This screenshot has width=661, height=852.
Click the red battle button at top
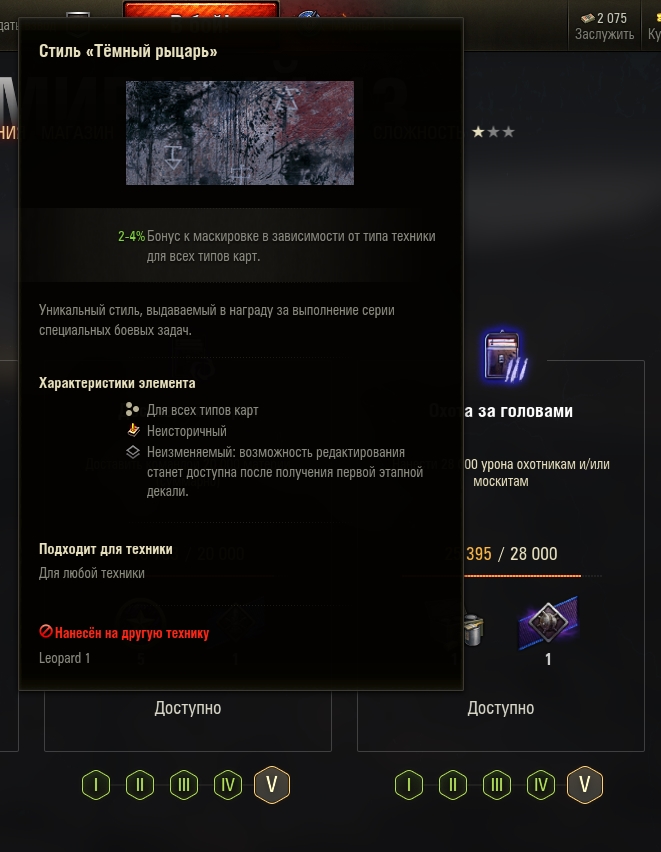[x=201, y=10]
